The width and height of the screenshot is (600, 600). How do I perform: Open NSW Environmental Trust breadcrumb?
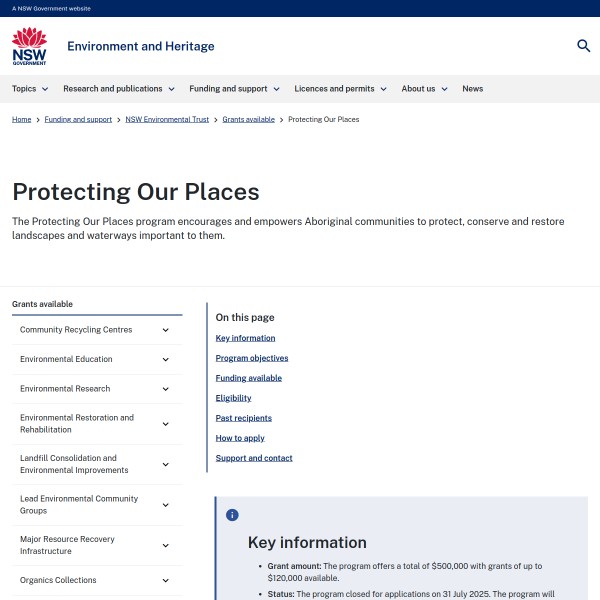(167, 119)
